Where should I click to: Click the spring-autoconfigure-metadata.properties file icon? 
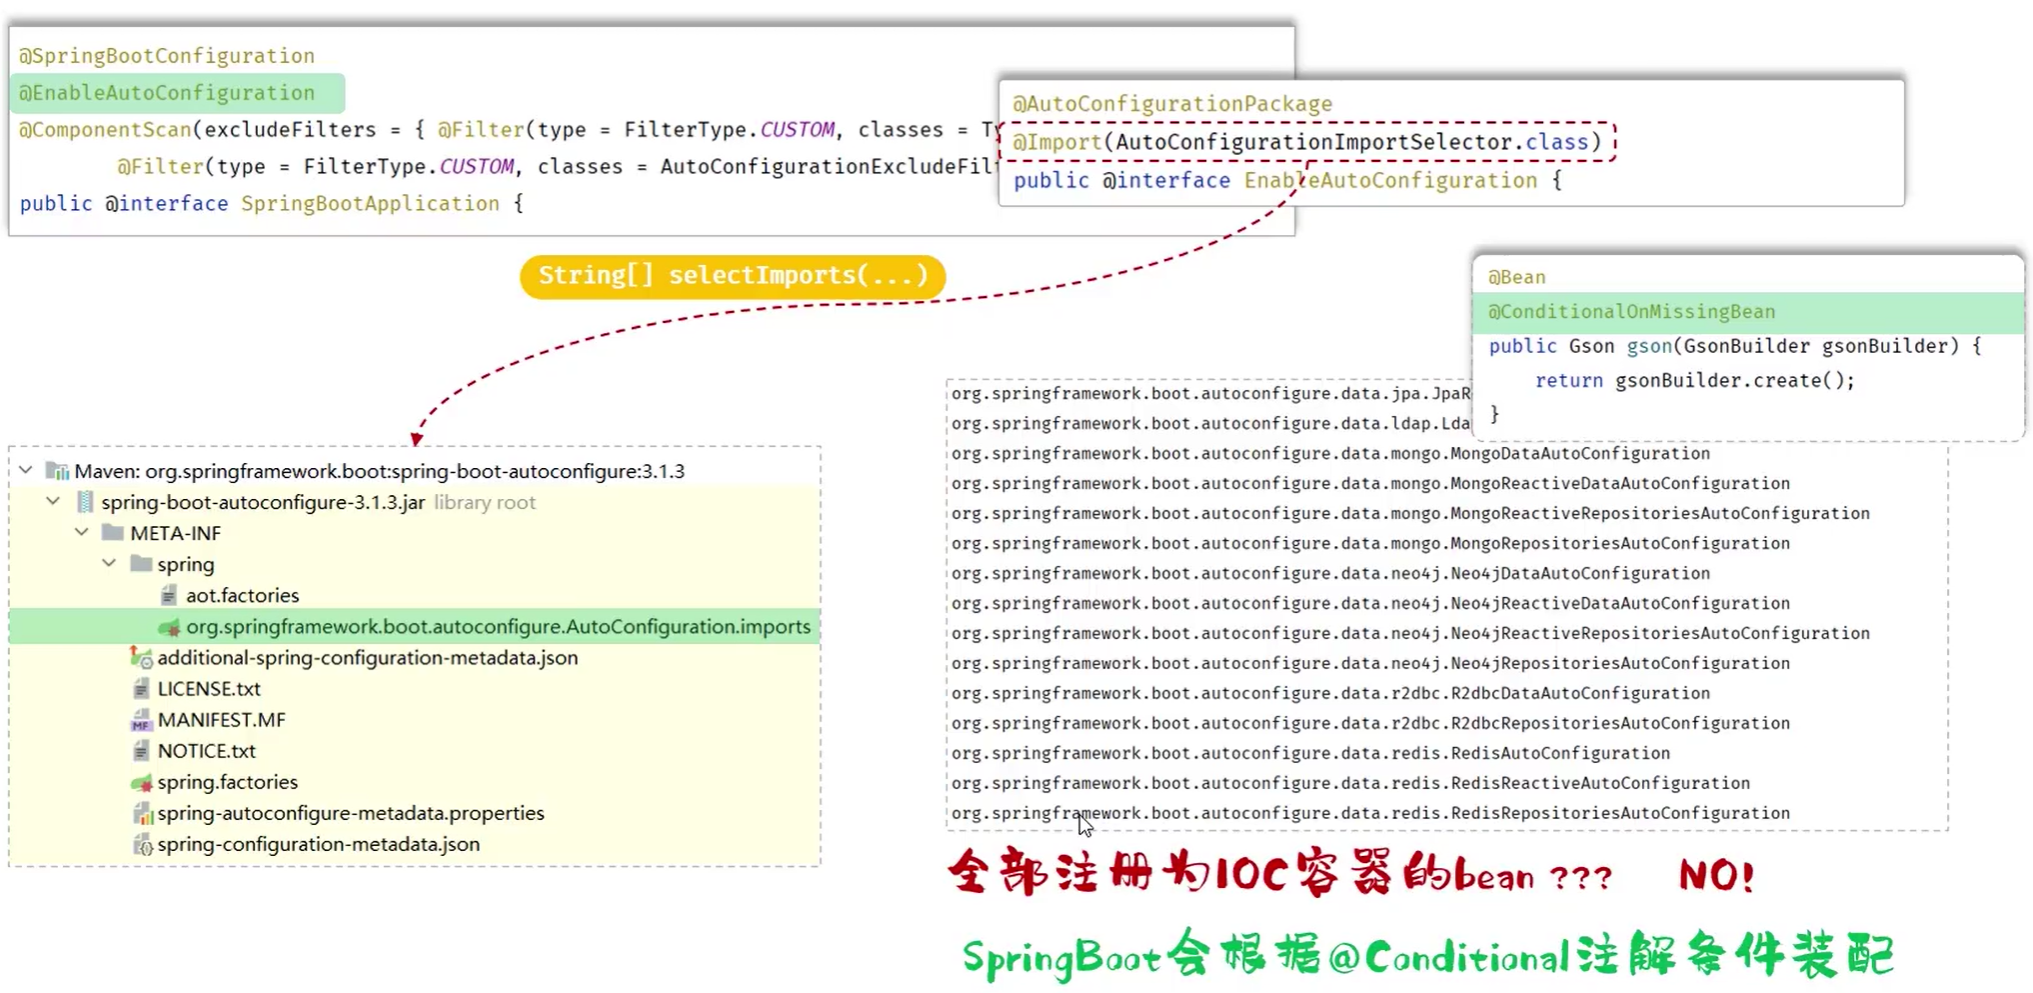coord(142,813)
